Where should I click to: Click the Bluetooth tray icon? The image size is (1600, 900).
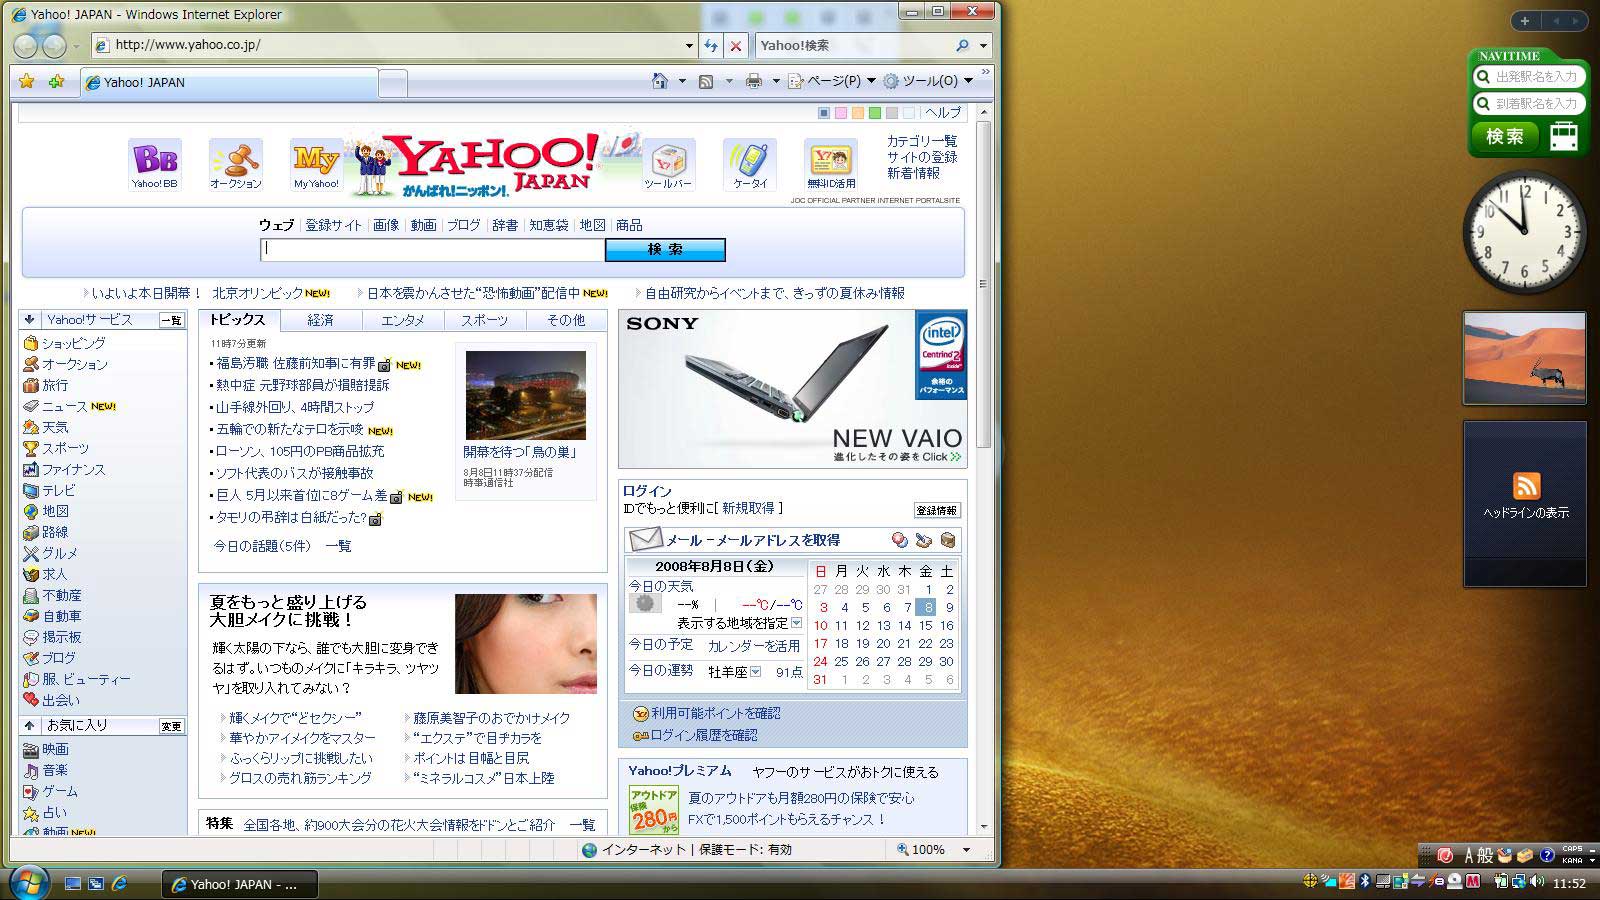1365,882
